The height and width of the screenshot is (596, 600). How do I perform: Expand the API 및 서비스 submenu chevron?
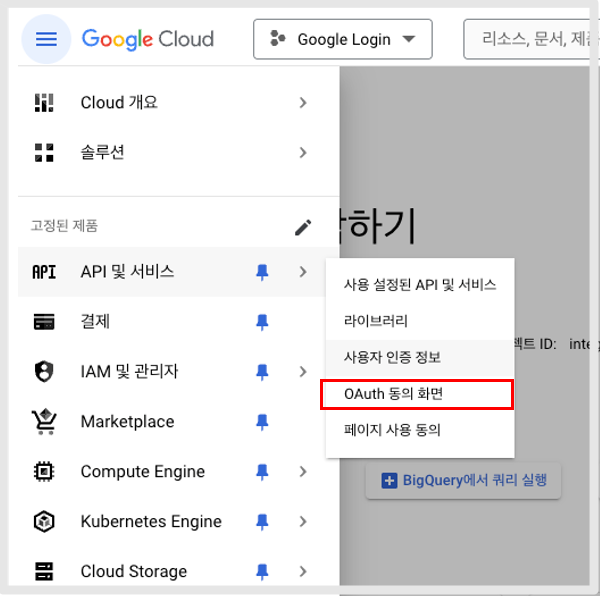pyautogui.click(x=303, y=272)
